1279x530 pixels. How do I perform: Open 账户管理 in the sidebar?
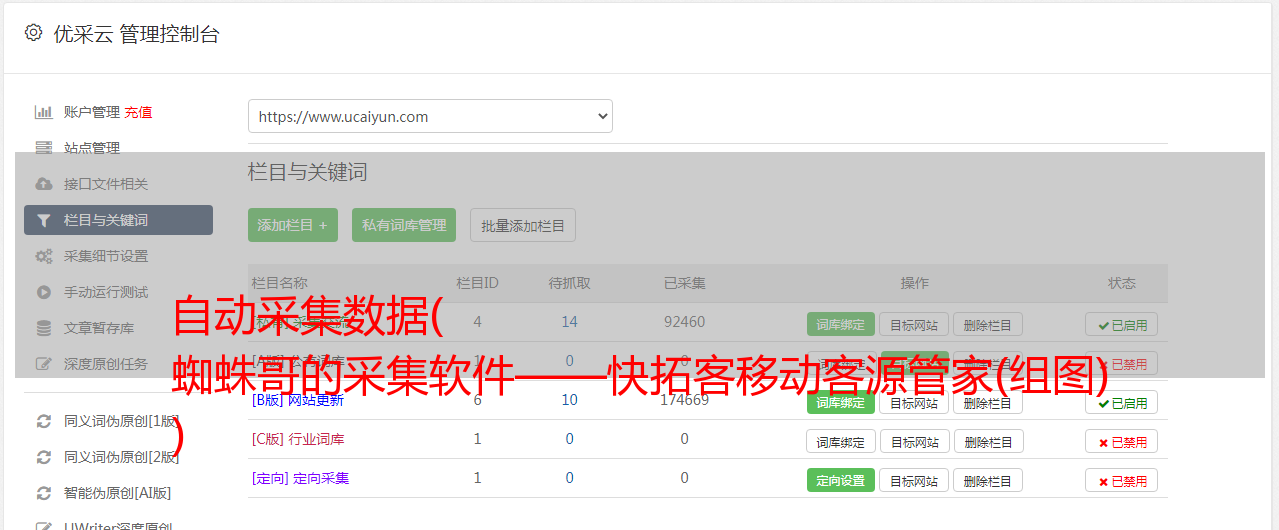[92, 112]
